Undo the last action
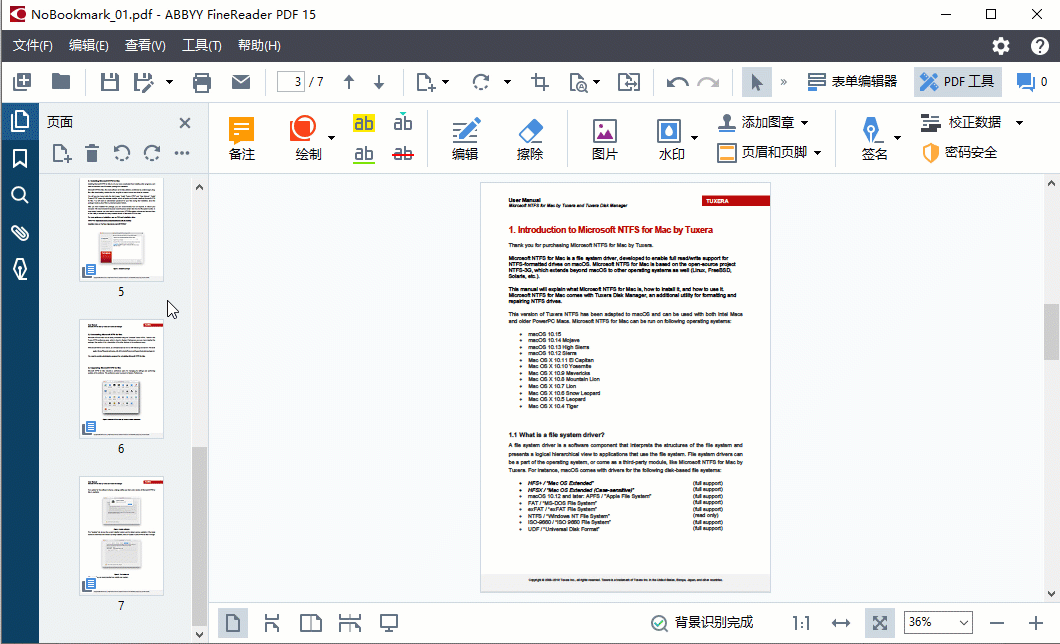 [677, 82]
